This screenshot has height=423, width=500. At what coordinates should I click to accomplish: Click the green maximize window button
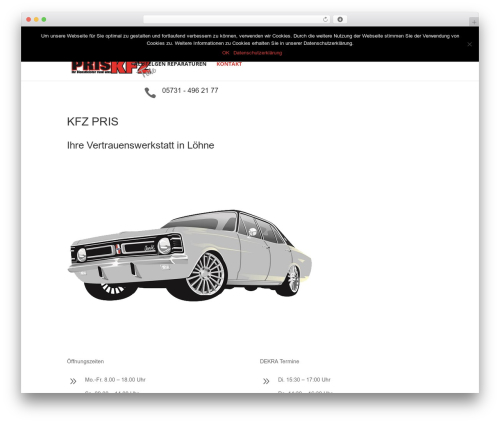coord(44,19)
